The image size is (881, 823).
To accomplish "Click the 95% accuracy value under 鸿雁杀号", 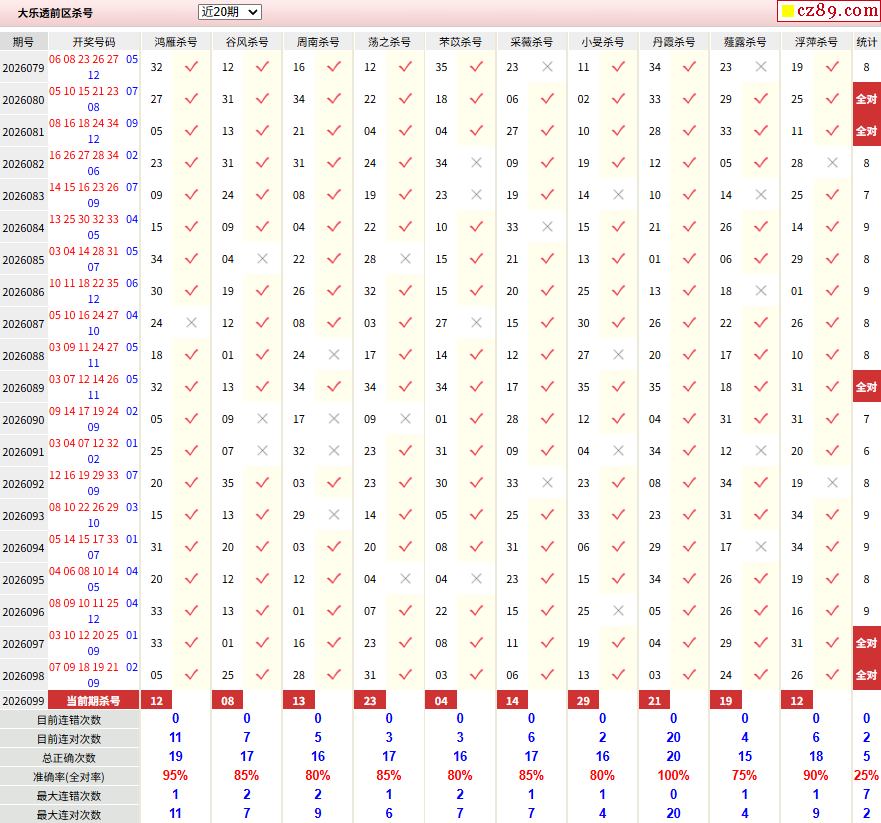I will click(175, 776).
